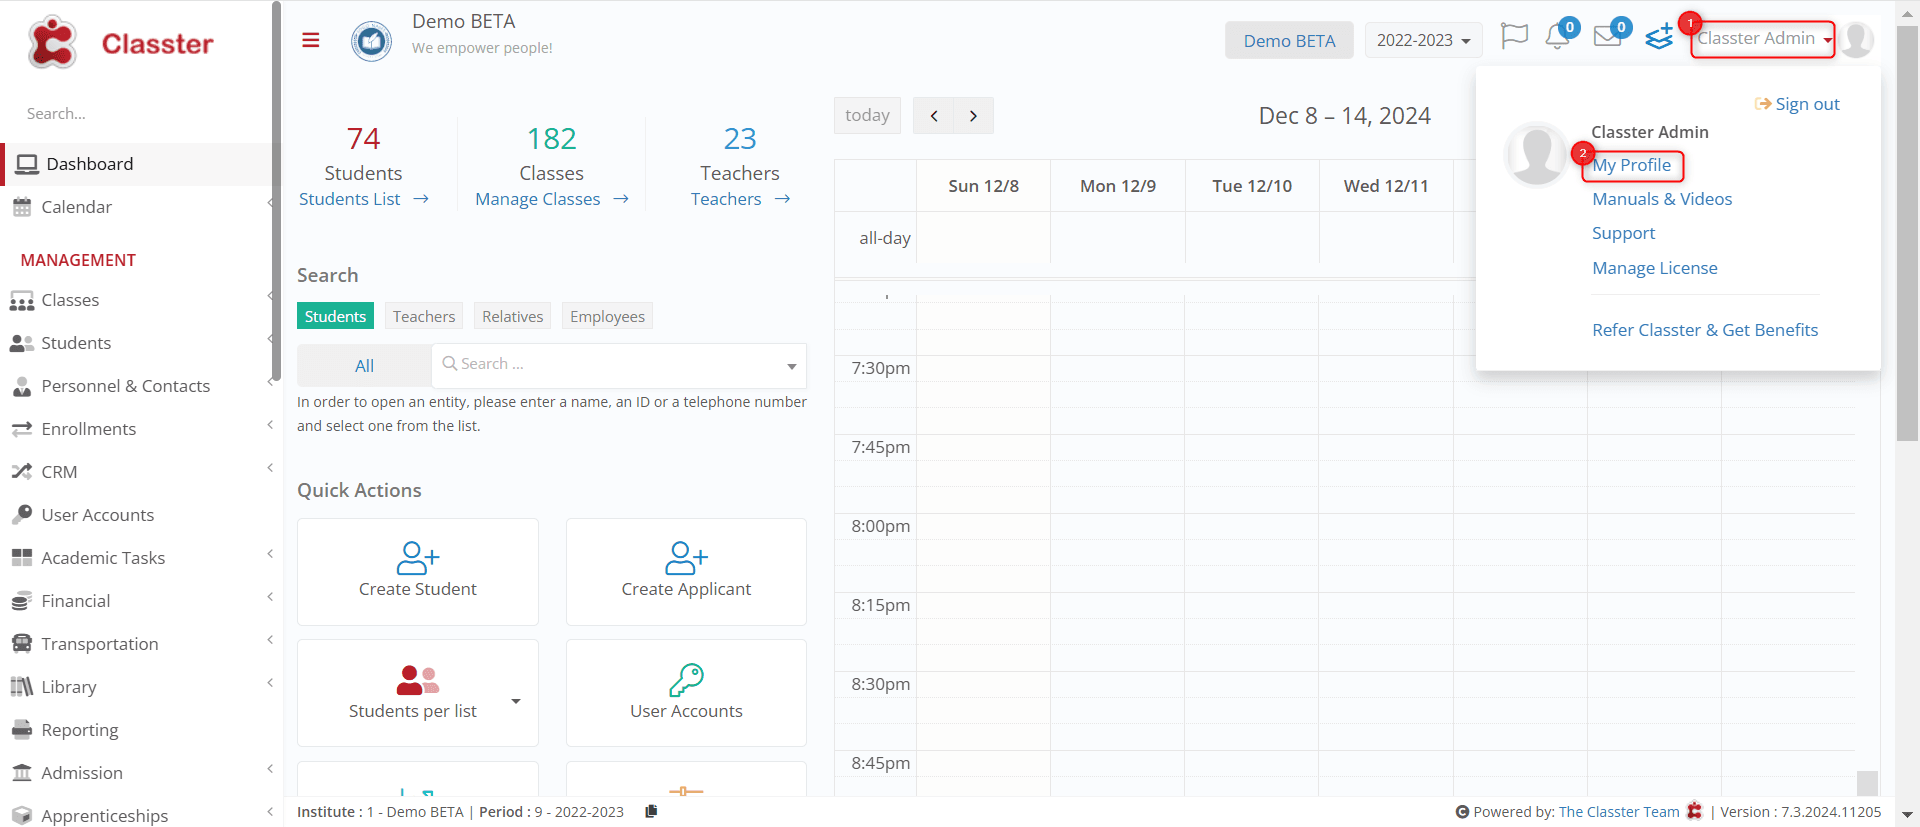Click the Library books icon
This screenshot has height=827, width=1920.
tap(22, 687)
